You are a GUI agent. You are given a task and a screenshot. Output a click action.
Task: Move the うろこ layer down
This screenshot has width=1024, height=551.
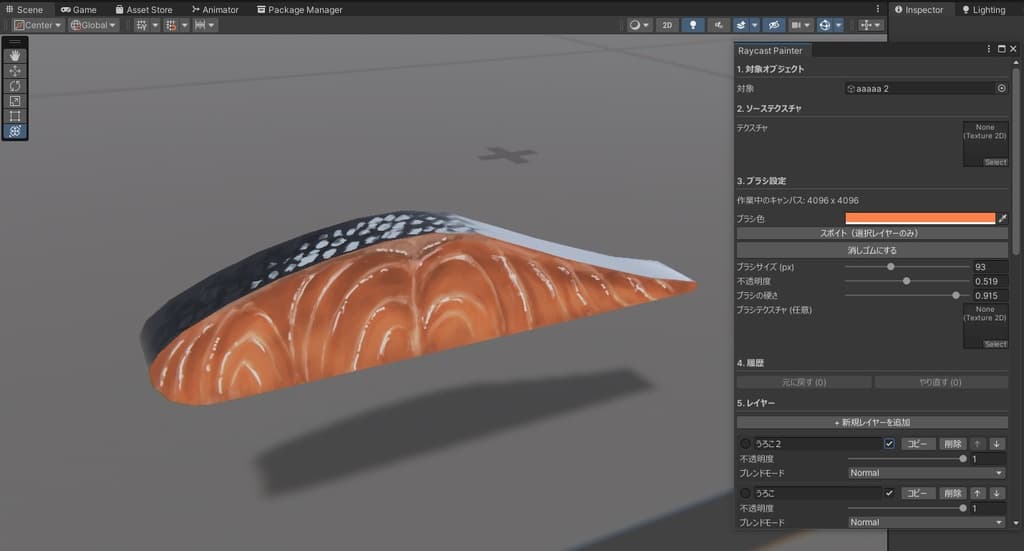pyautogui.click(x=997, y=494)
